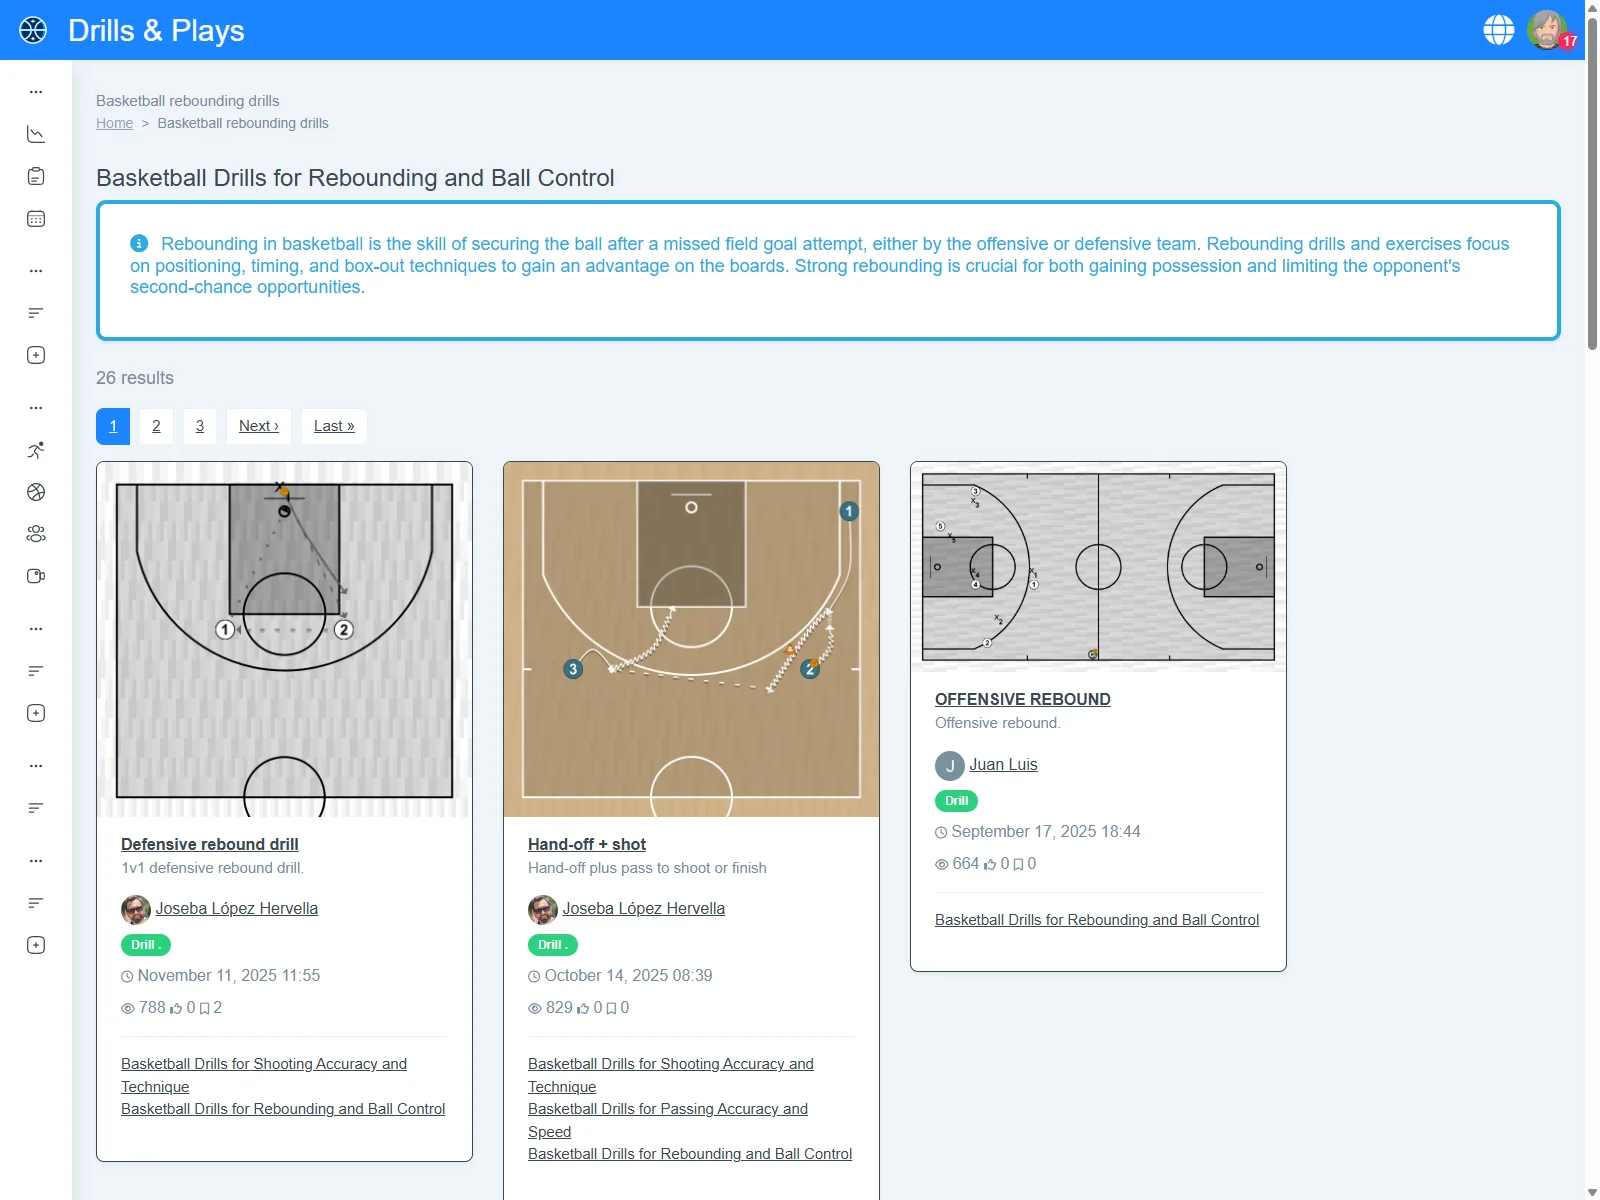This screenshot has height=1200, width=1600.
Task: Open the line chart statistics sidebar icon
Action: (x=36, y=134)
